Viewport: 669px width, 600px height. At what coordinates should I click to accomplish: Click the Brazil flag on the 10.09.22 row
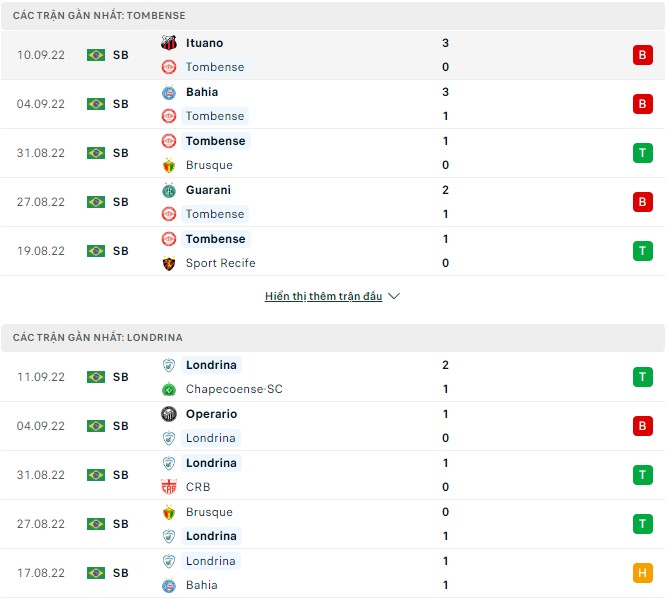point(96,55)
